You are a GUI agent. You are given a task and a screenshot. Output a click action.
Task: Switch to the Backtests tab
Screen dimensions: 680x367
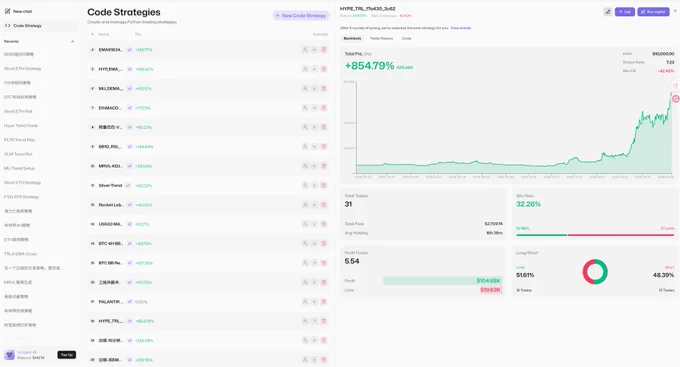tap(352, 39)
